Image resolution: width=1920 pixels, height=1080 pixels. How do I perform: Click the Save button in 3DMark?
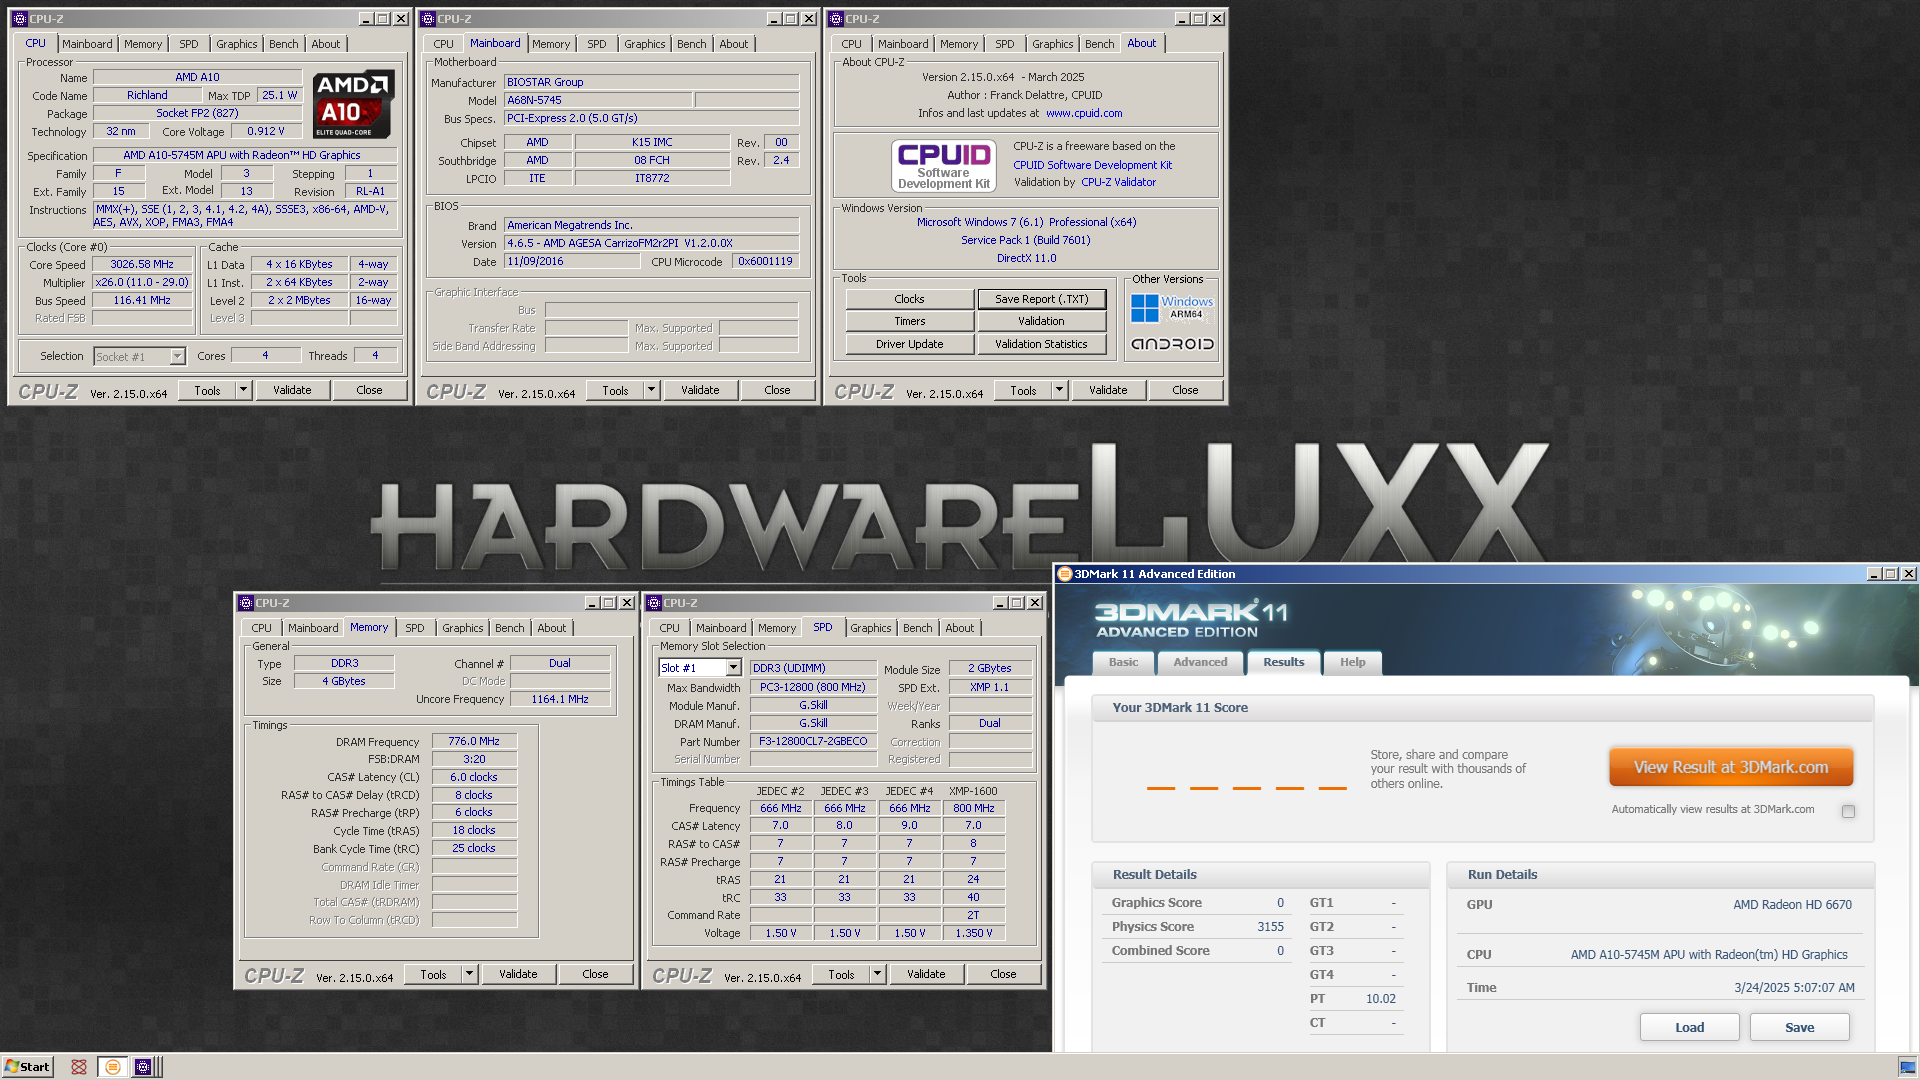tap(1799, 1027)
